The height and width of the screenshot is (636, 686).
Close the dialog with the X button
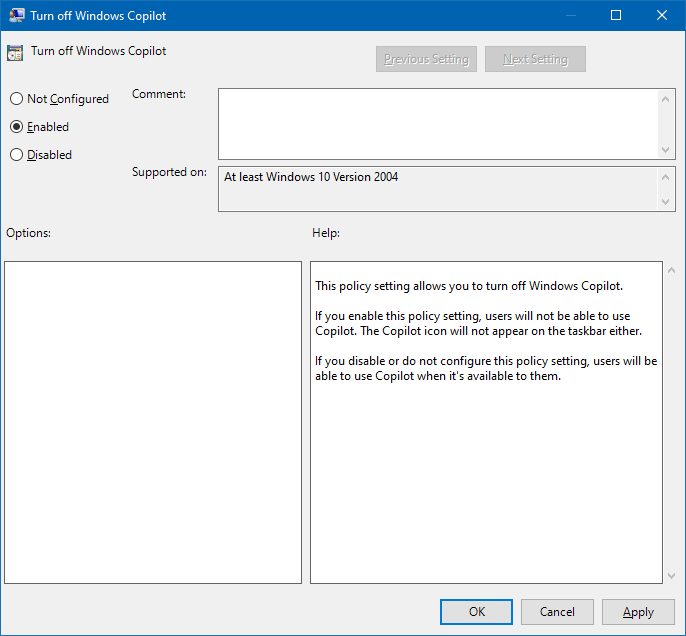[x=662, y=15]
